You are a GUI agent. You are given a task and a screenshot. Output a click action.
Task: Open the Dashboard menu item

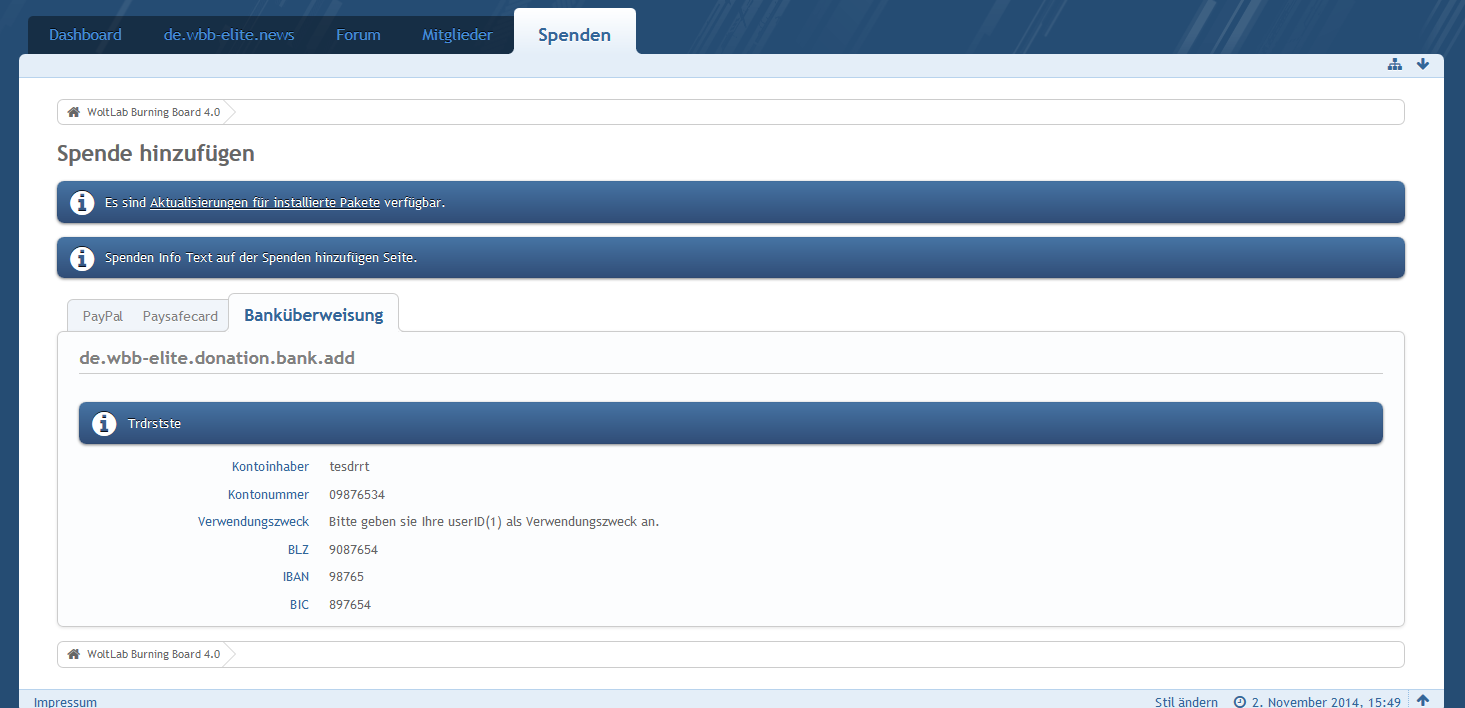pyautogui.click(x=85, y=35)
